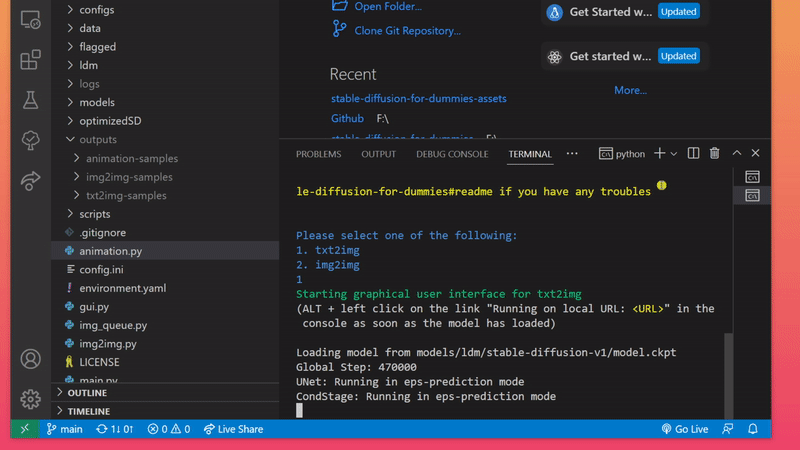Open img2img.py file
This screenshot has height=450, width=800.
coord(108,344)
